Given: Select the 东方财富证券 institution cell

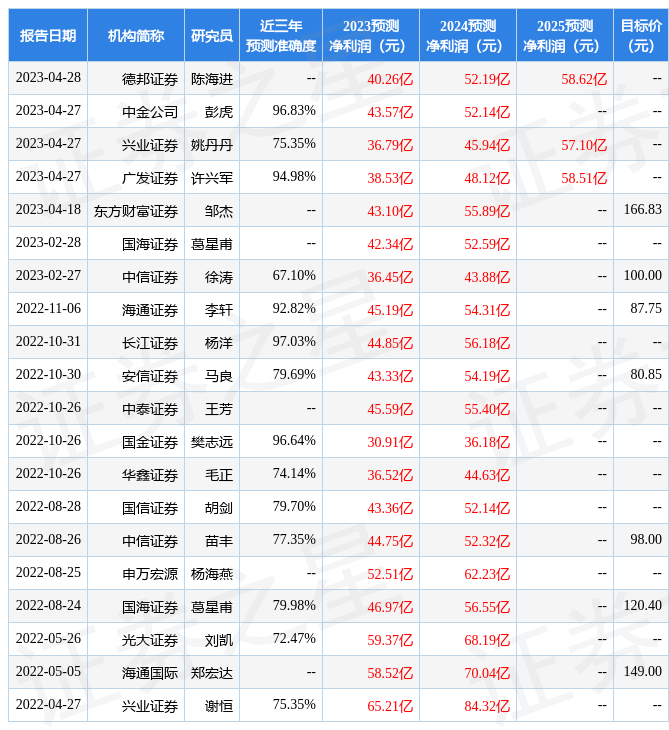Looking at the screenshot, I should [x=136, y=211].
